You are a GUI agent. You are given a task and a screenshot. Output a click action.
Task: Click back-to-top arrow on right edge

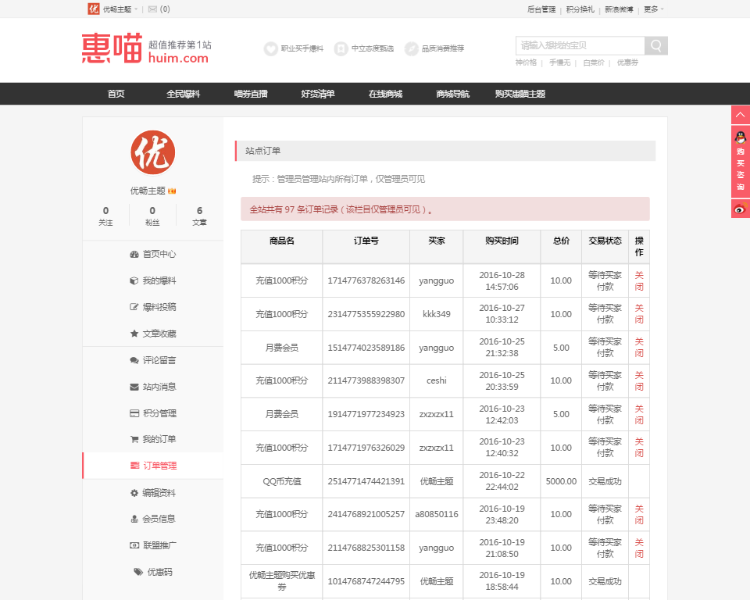(740, 115)
